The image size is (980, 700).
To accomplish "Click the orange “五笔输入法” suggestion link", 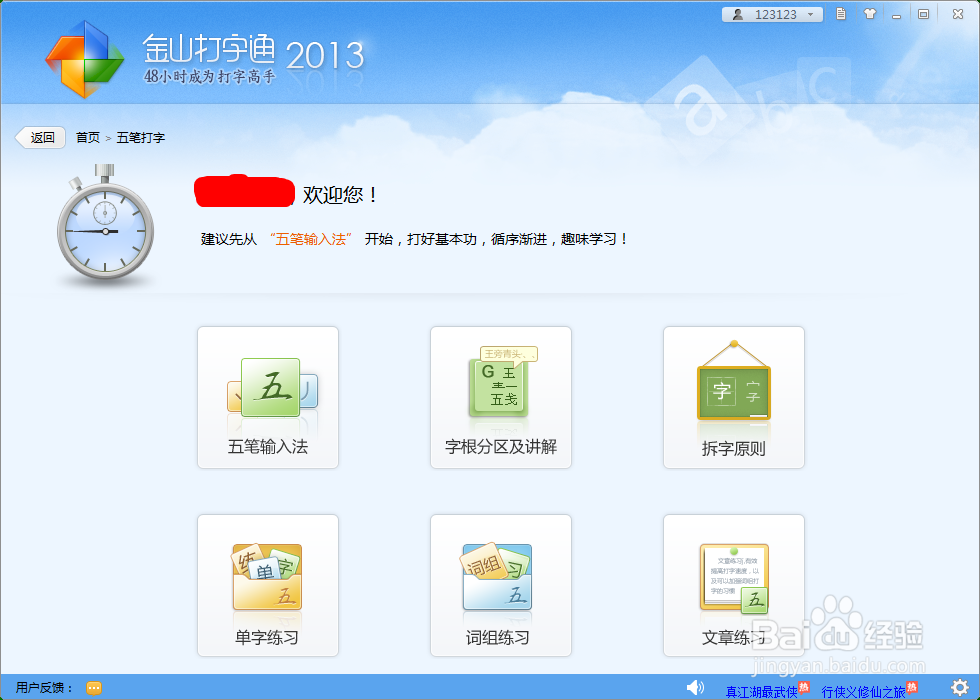I will (311, 239).
